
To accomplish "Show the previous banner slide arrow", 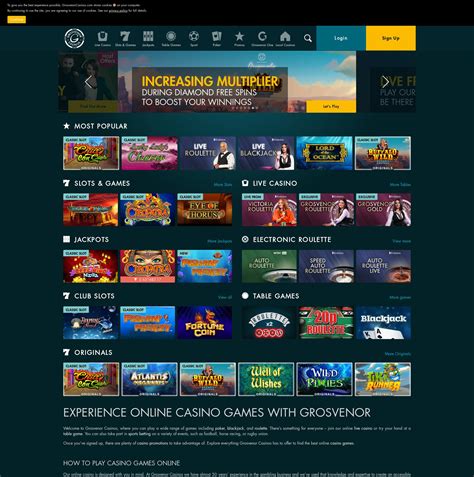I will tap(88, 82).
